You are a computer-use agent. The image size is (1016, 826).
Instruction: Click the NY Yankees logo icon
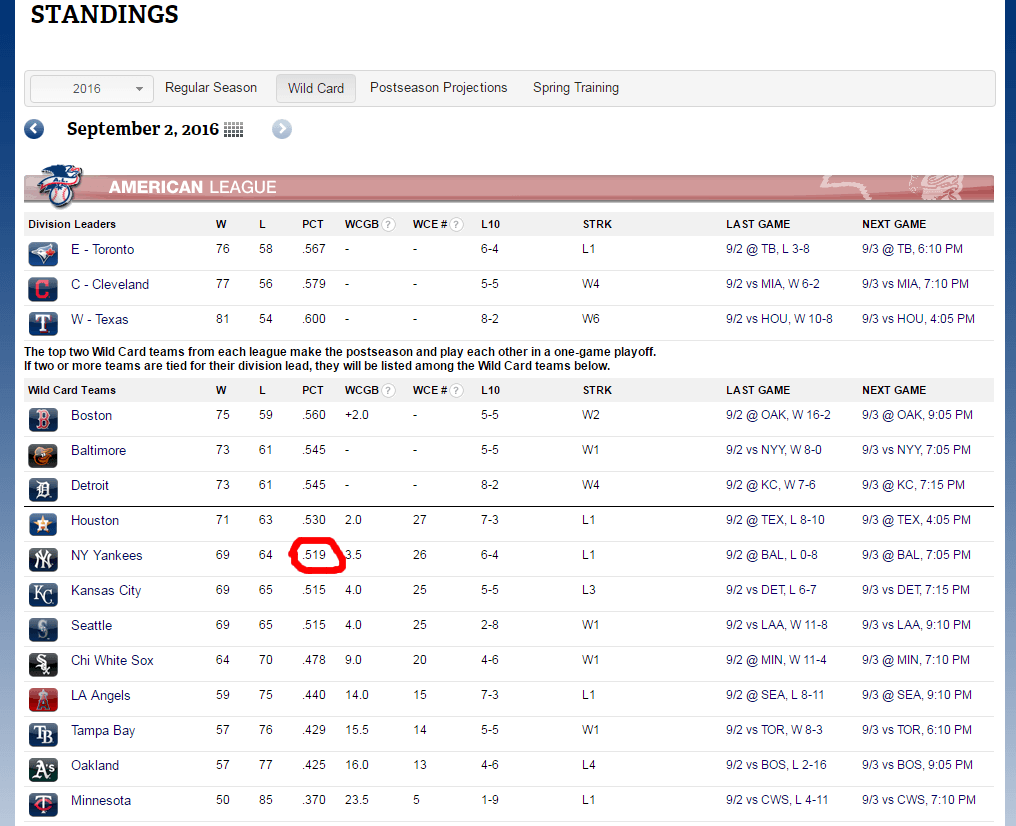click(x=43, y=560)
